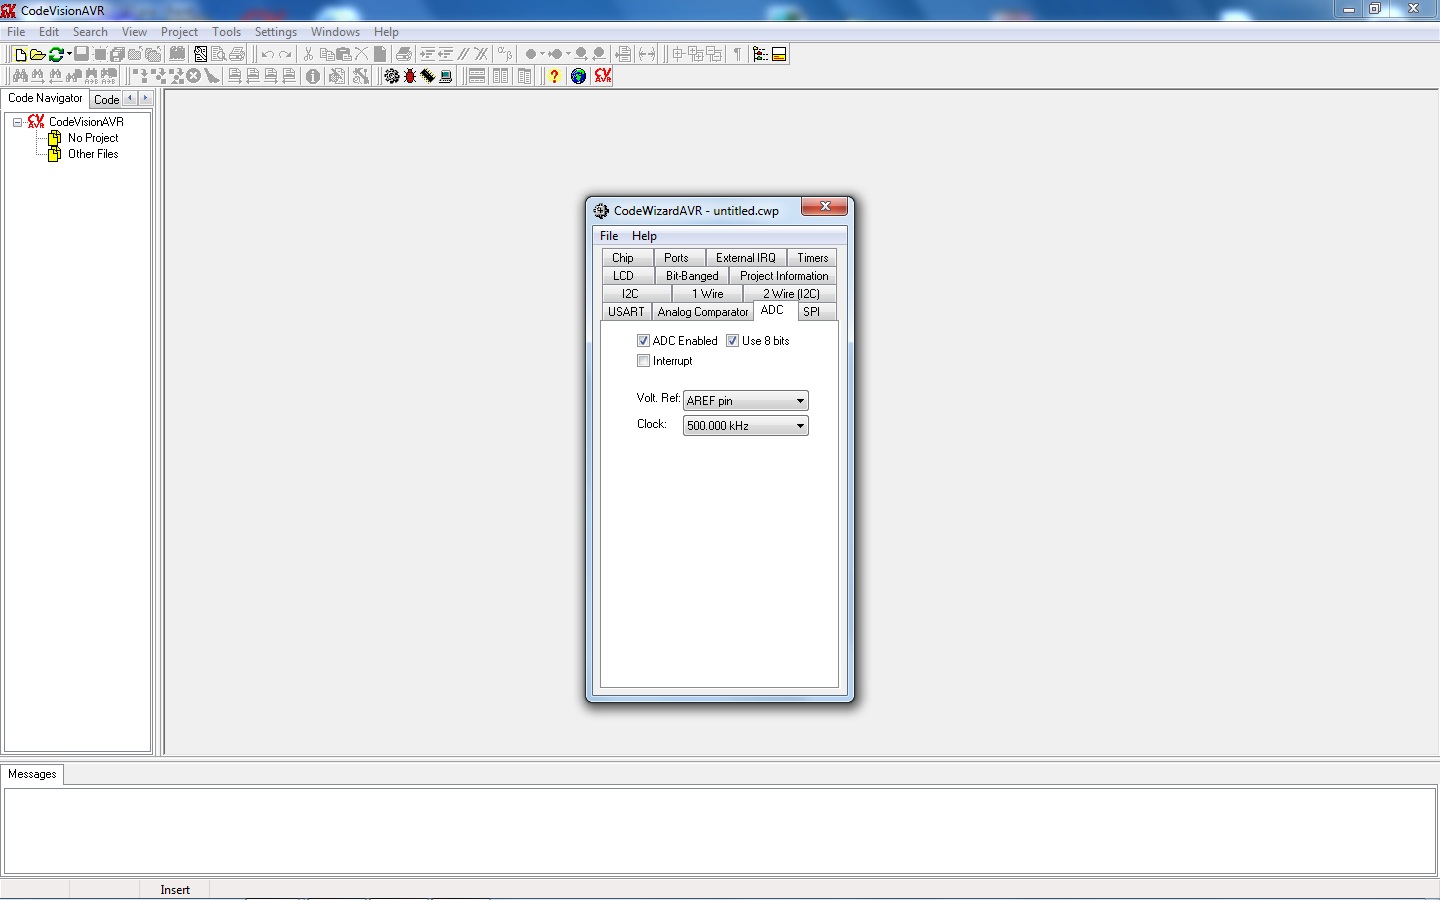Click the project information 'i' icon

(x=313, y=76)
